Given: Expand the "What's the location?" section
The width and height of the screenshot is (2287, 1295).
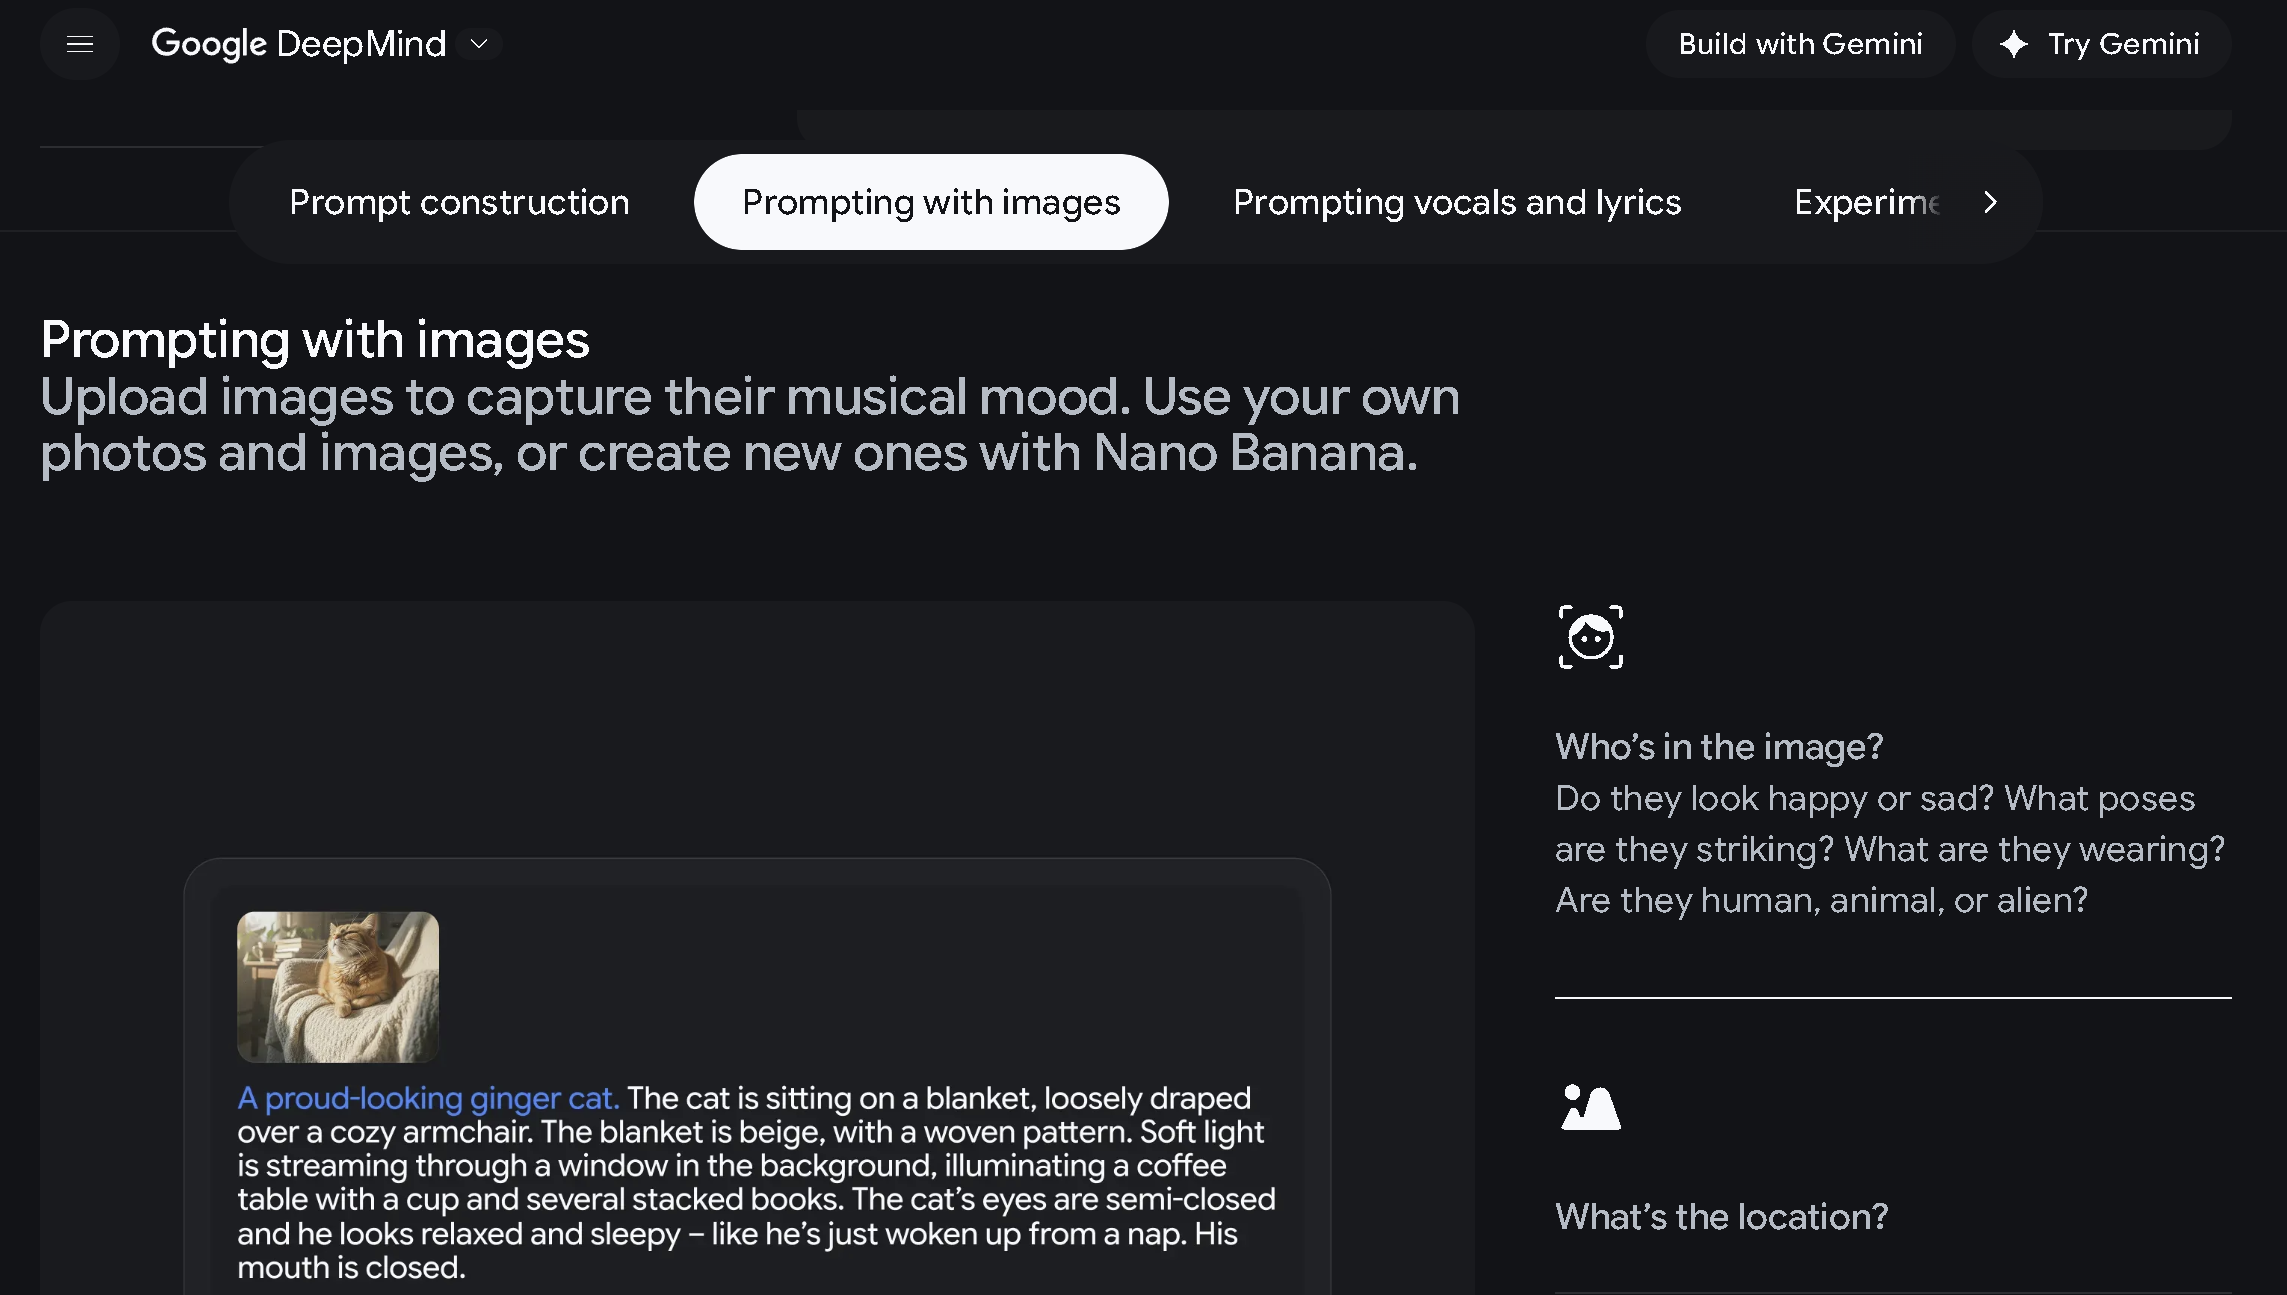Looking at the screenshot, I should (1721, 1217).
